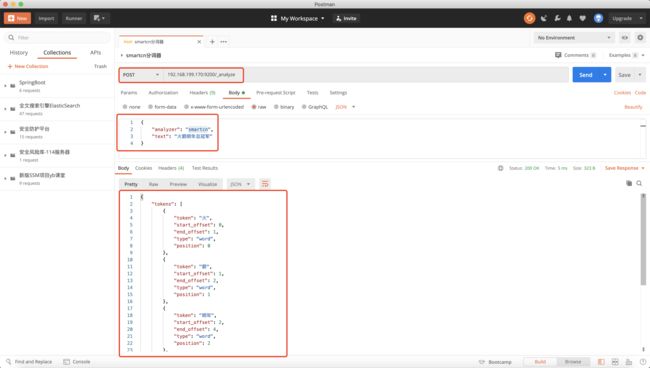
Task: Click the blue Send button
Action: click(585, 75)
